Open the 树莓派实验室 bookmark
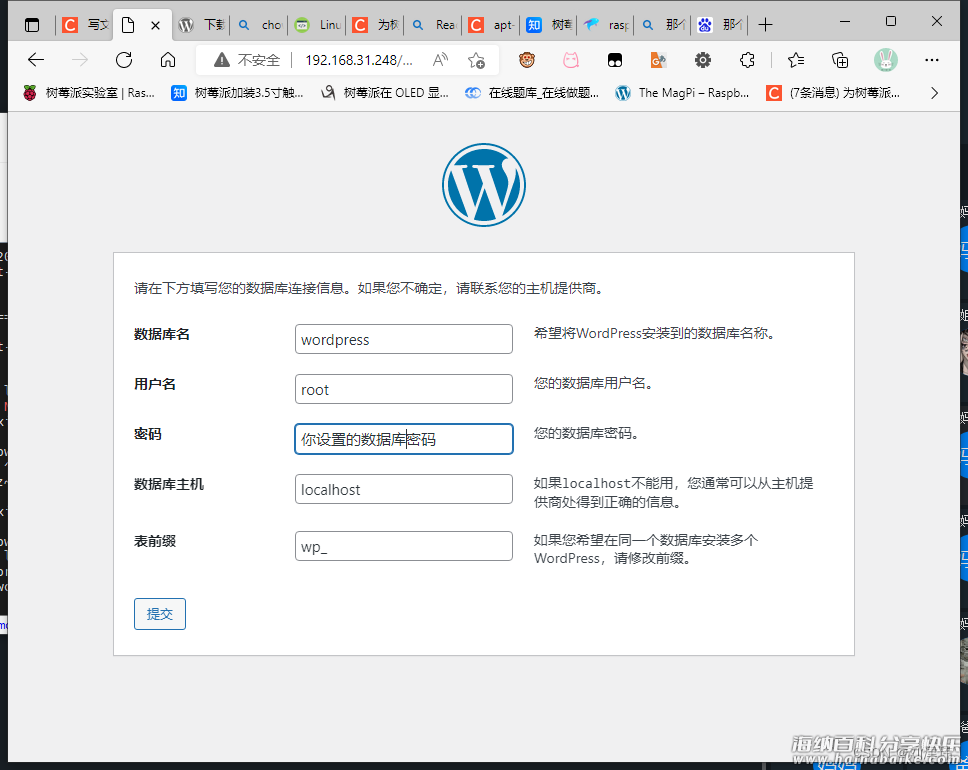The width and height of the screenshot is (968, 770). [x=88, y=93]
